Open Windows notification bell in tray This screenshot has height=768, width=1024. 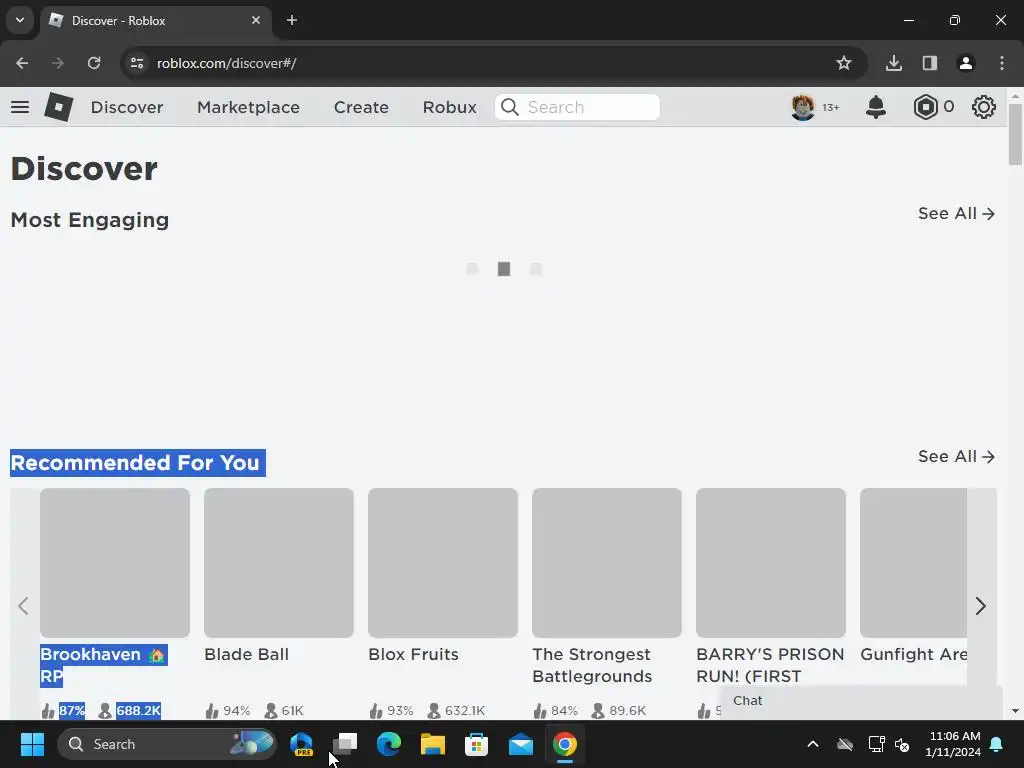coord(997,744)
